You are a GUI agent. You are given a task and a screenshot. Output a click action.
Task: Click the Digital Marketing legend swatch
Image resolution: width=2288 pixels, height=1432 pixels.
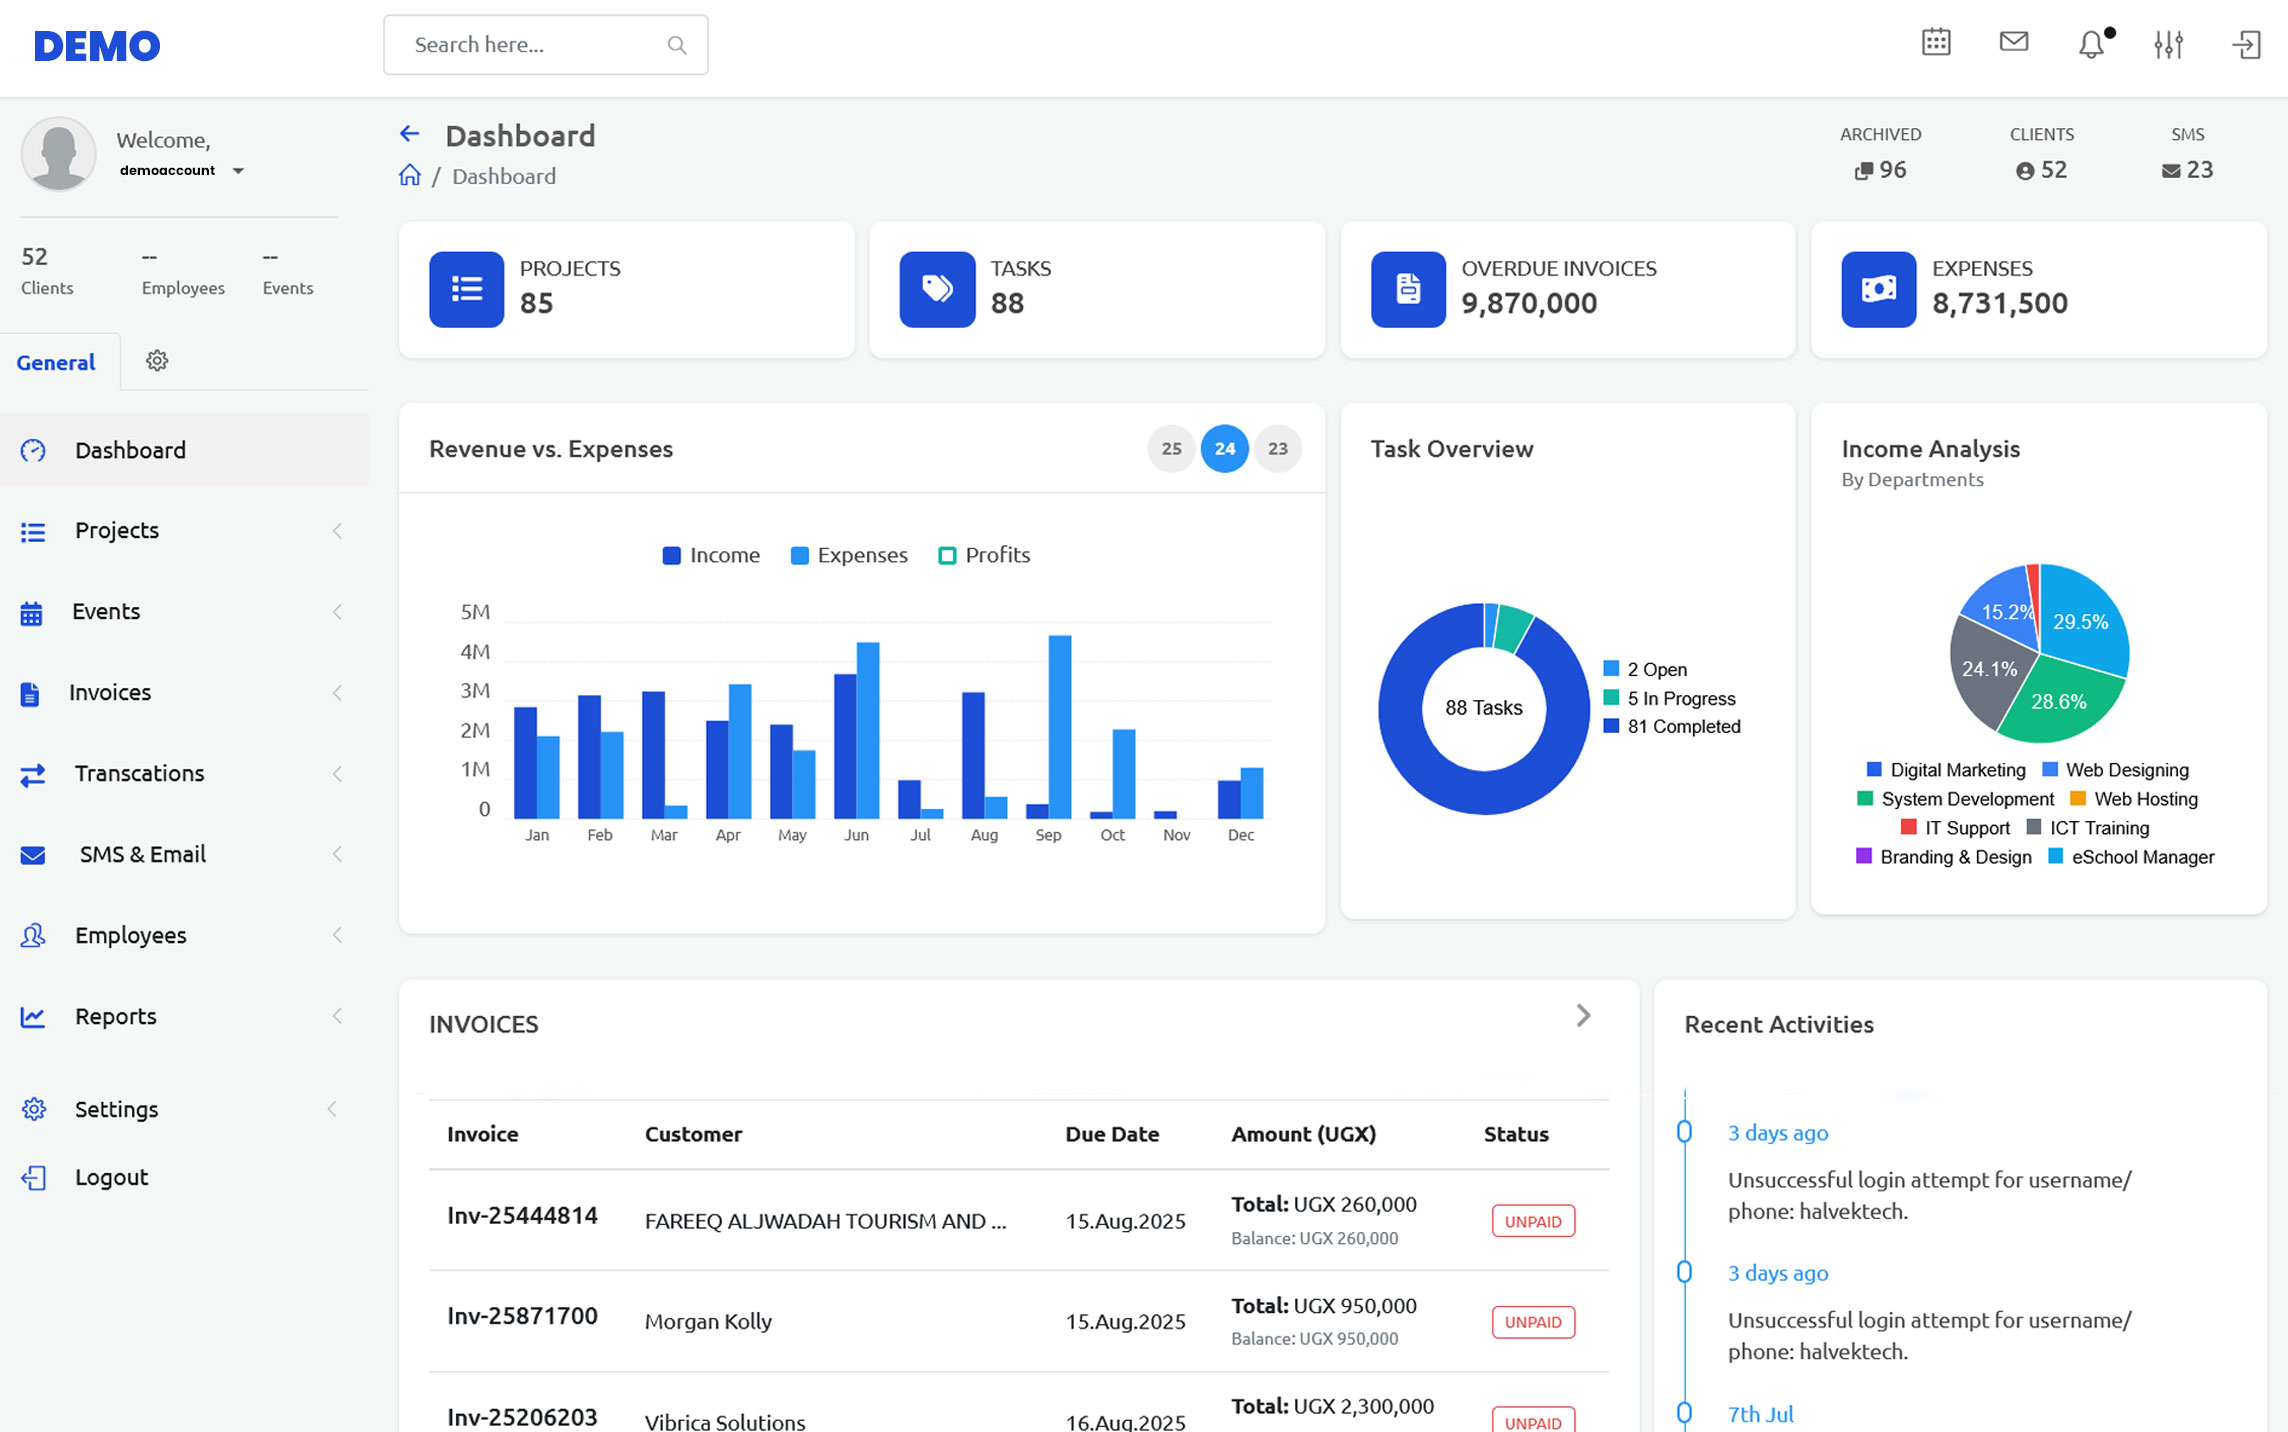[x=1874, y=770]
